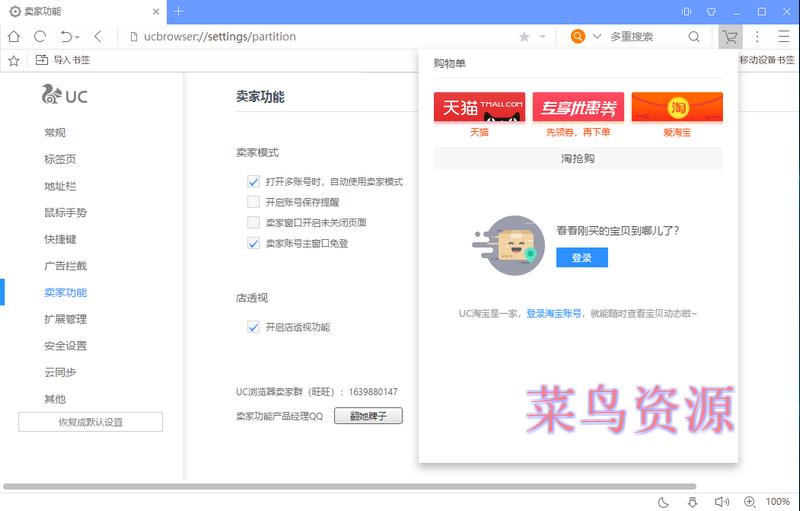Click the skin shirt icon in title bar
The height and width of the screenshot is (511, 800).
click(711, 11)
